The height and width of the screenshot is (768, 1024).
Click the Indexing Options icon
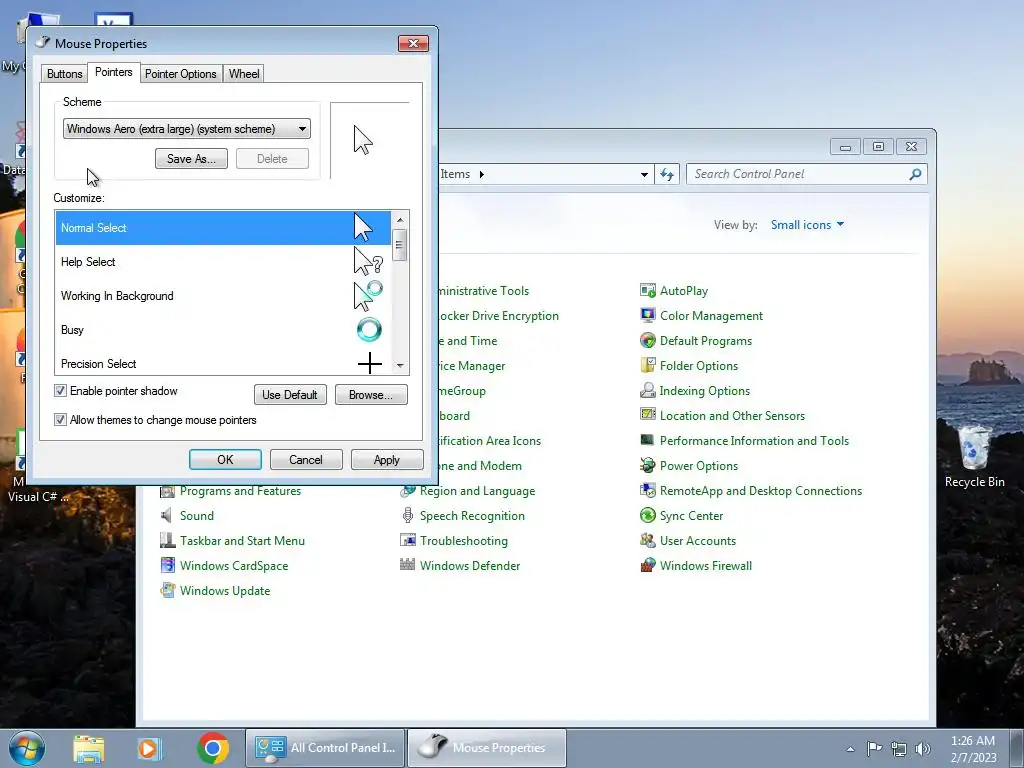point(647,391)
